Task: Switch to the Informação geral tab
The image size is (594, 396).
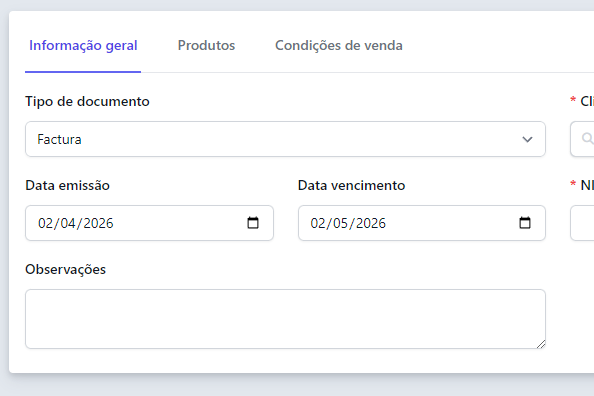Action: pos(83,45)
